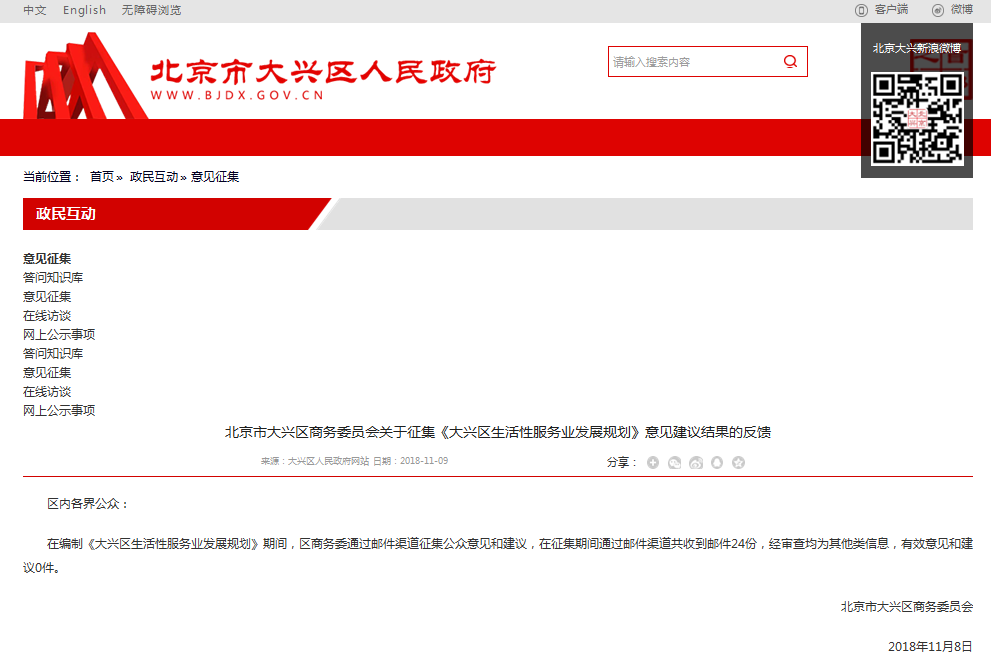Open more share options plus icon
The image size is (991, 661).
click(653, 462)
